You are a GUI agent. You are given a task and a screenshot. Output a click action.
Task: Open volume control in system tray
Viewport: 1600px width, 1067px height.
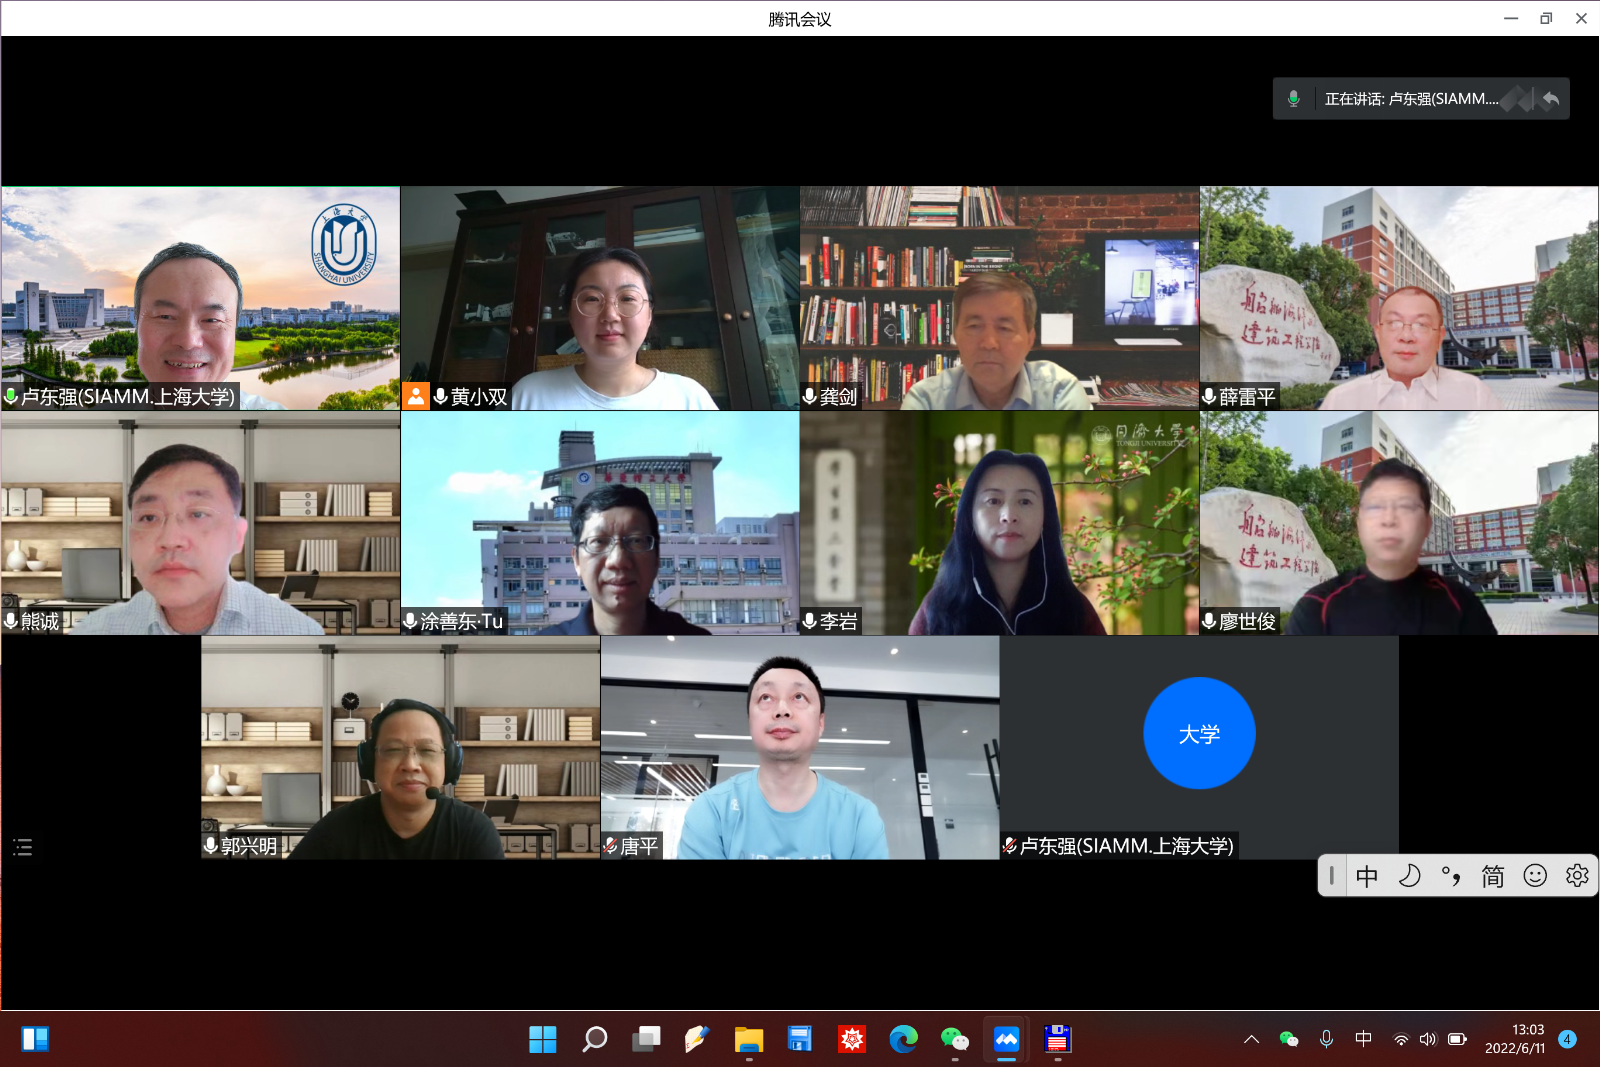tap(1428, 1039)
